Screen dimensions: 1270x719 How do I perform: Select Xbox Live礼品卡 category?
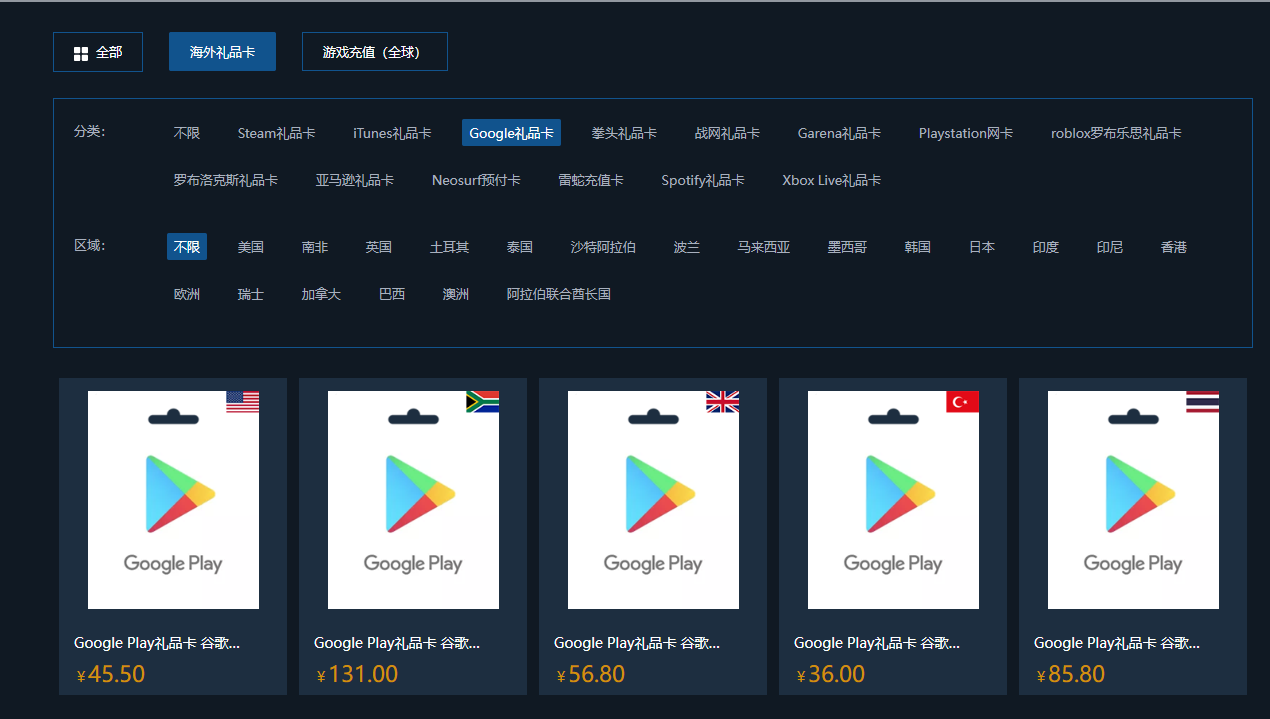click(832, 180)
